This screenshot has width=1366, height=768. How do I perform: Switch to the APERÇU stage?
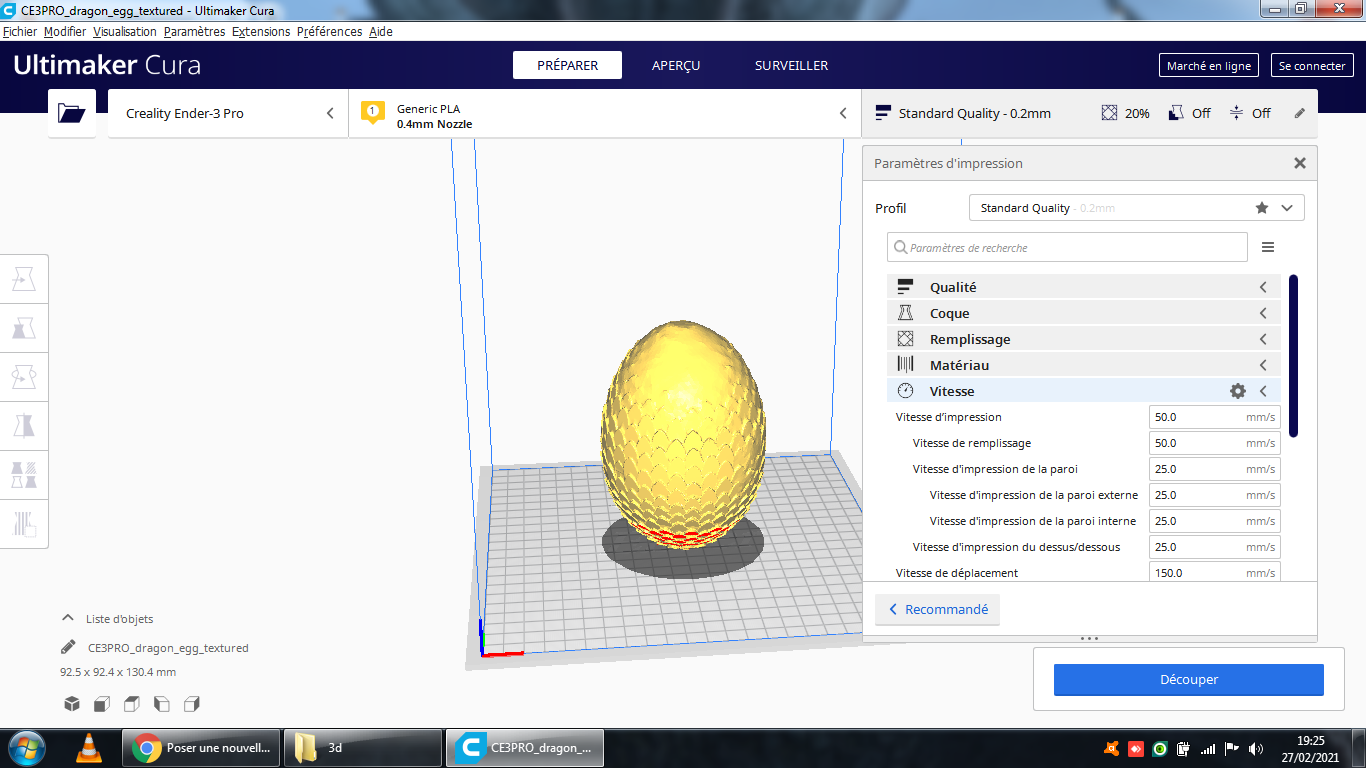676,65
